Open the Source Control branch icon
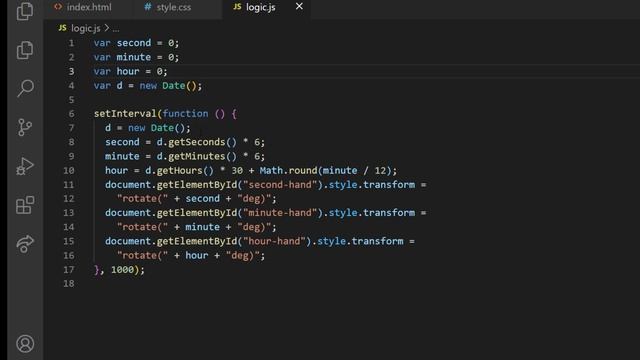Image resolution: width=640 pixels, height=360 pixels. click(x=25, y=127)
